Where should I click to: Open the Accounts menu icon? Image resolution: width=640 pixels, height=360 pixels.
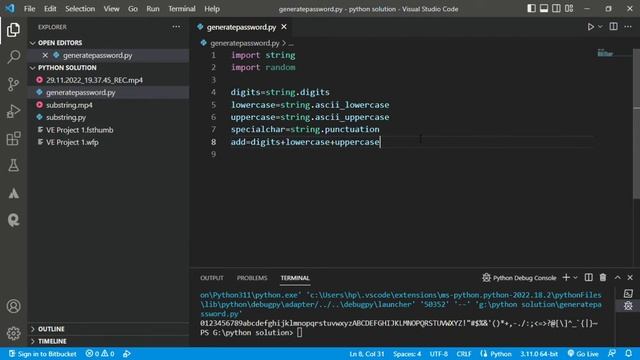13,306
